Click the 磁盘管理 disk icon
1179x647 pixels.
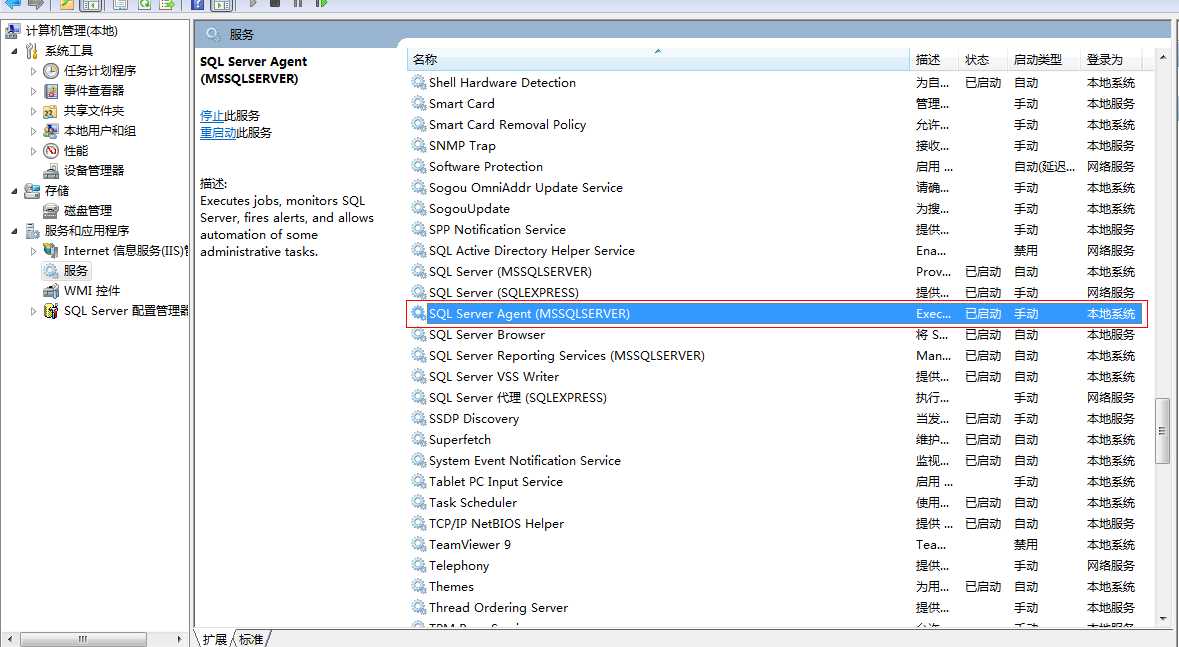pos(50,211)
